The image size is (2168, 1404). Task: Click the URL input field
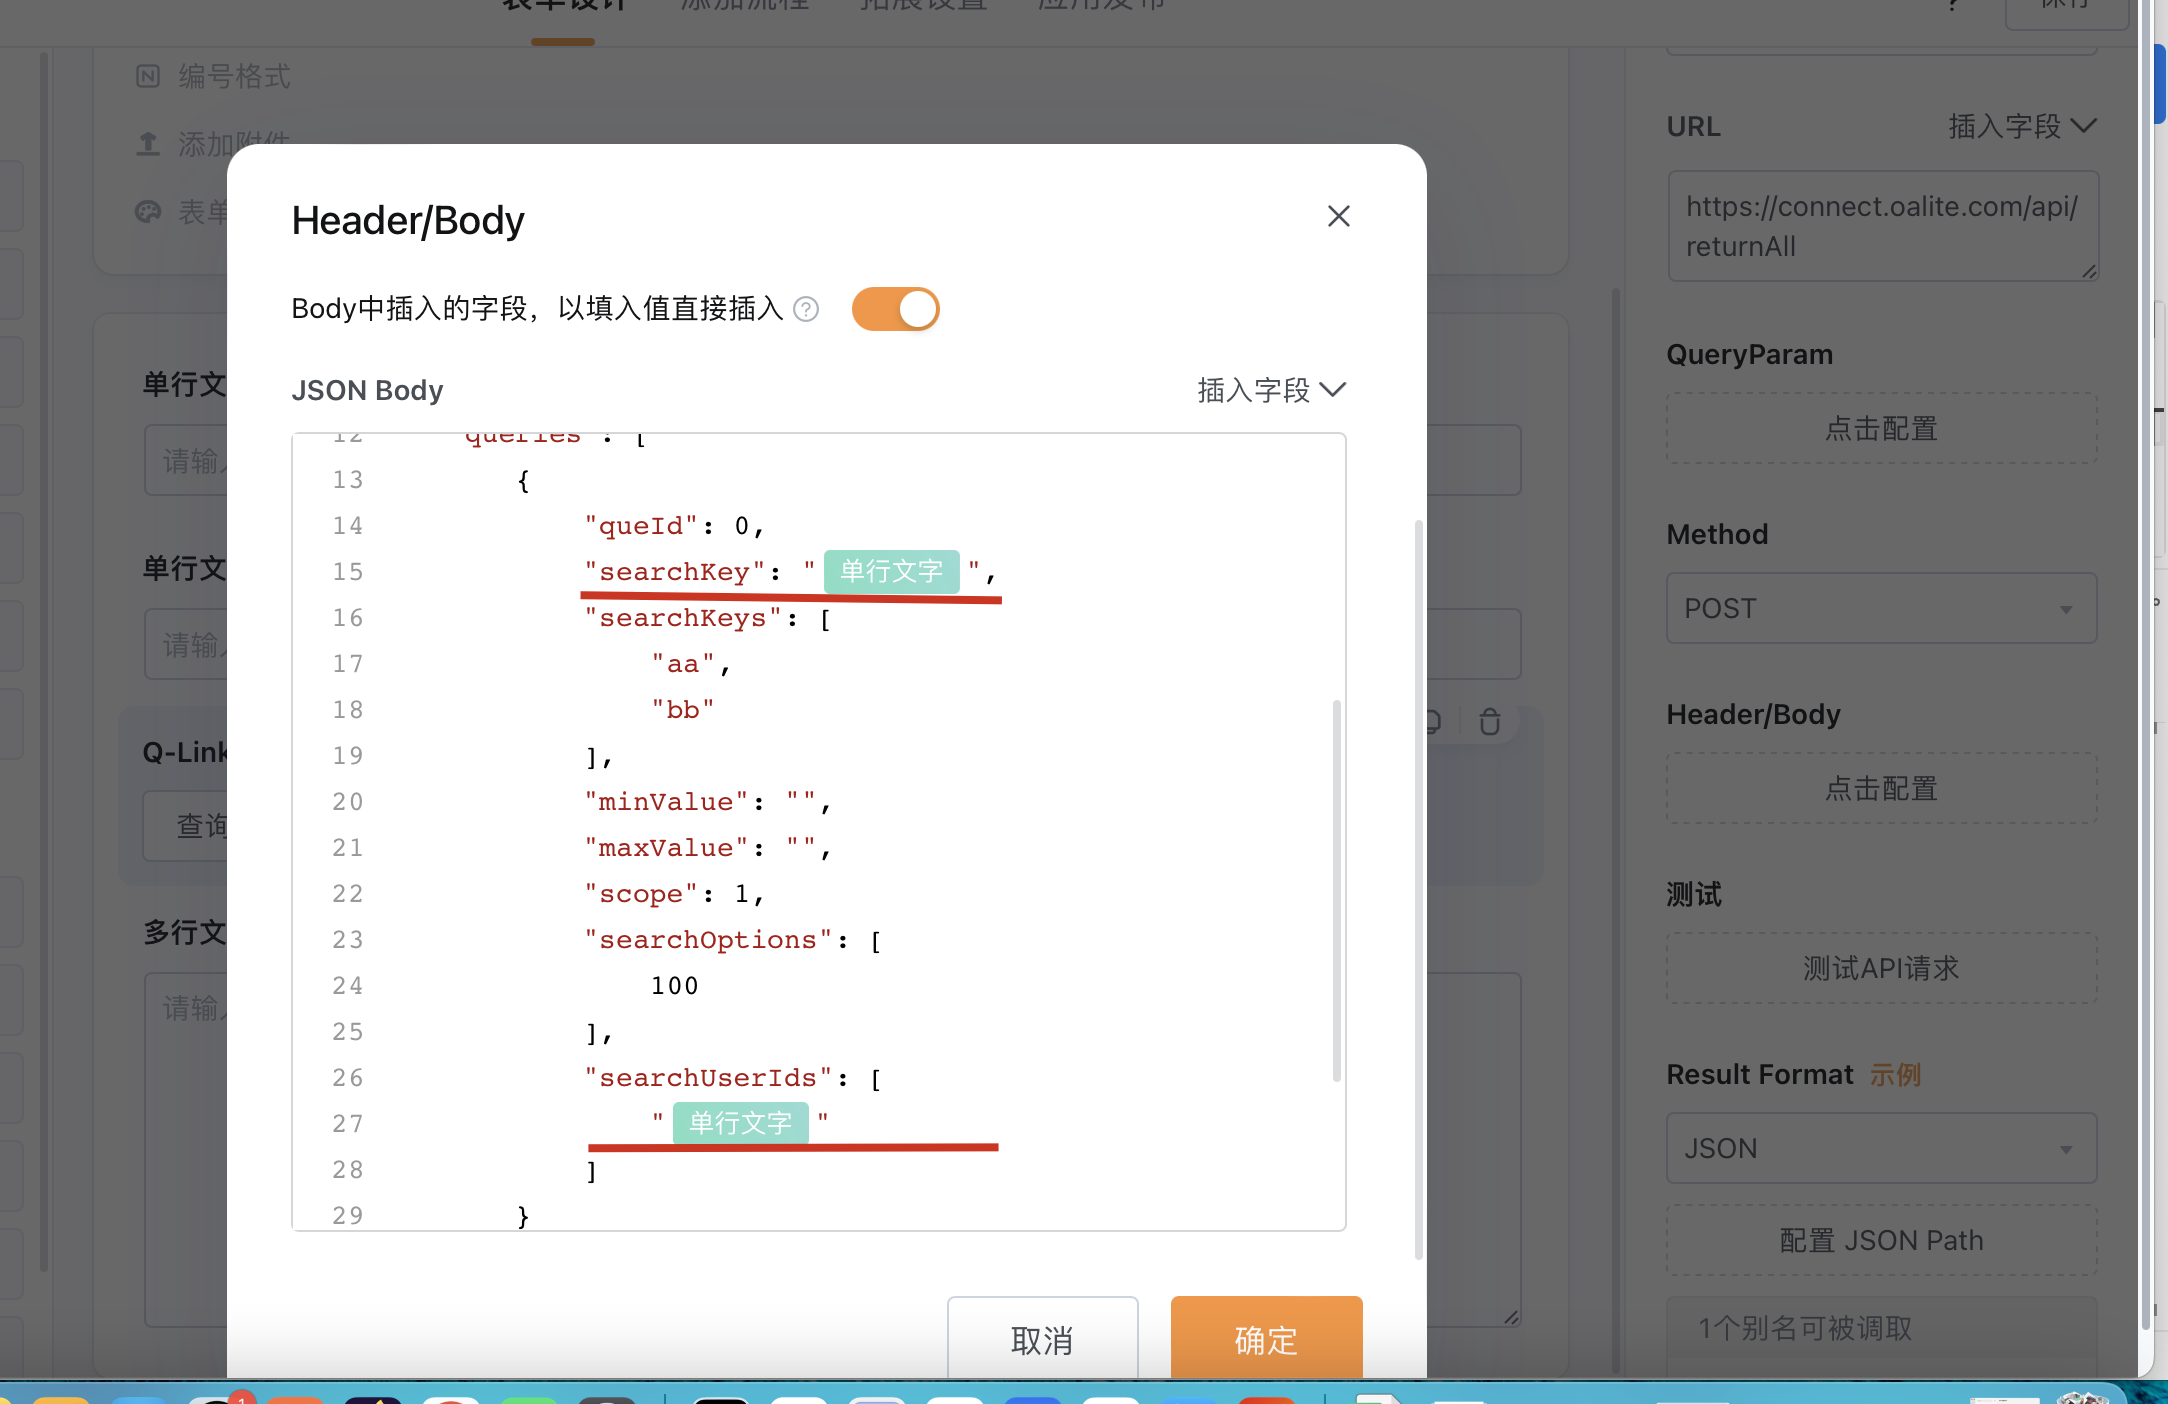1882,226
